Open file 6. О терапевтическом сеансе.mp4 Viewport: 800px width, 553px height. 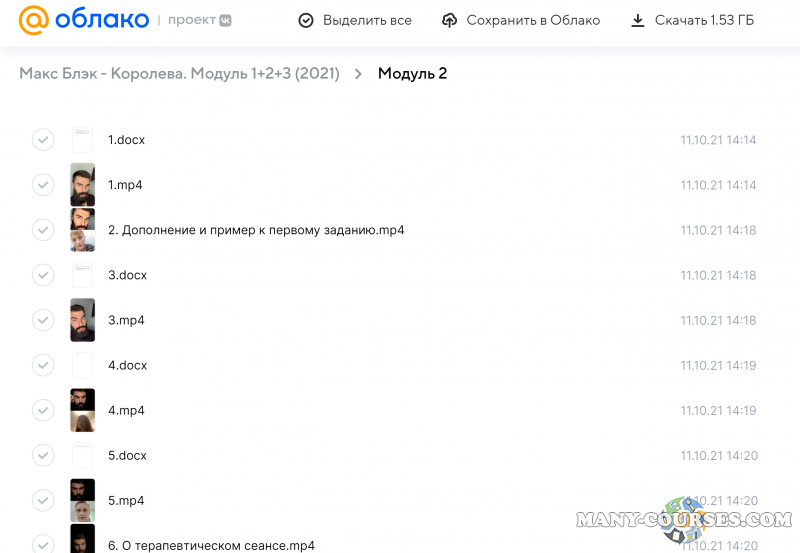[211, 545]
